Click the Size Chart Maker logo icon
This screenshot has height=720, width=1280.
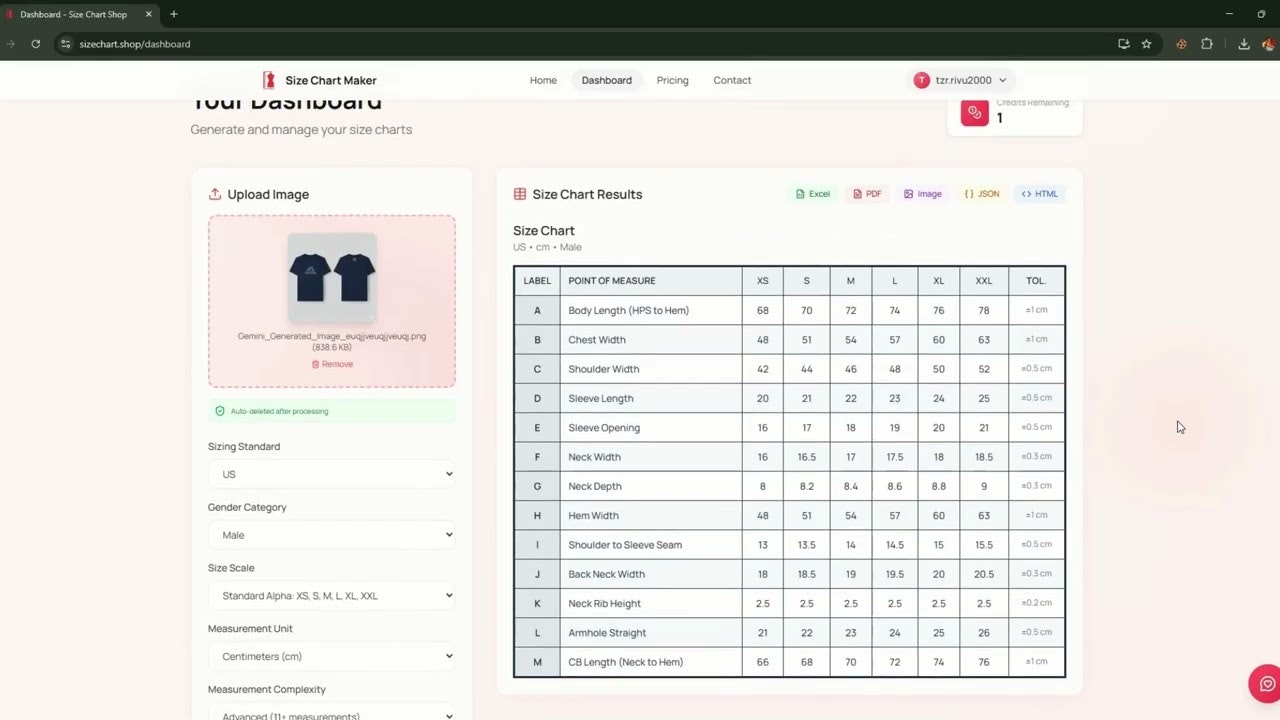click(268, 80)
